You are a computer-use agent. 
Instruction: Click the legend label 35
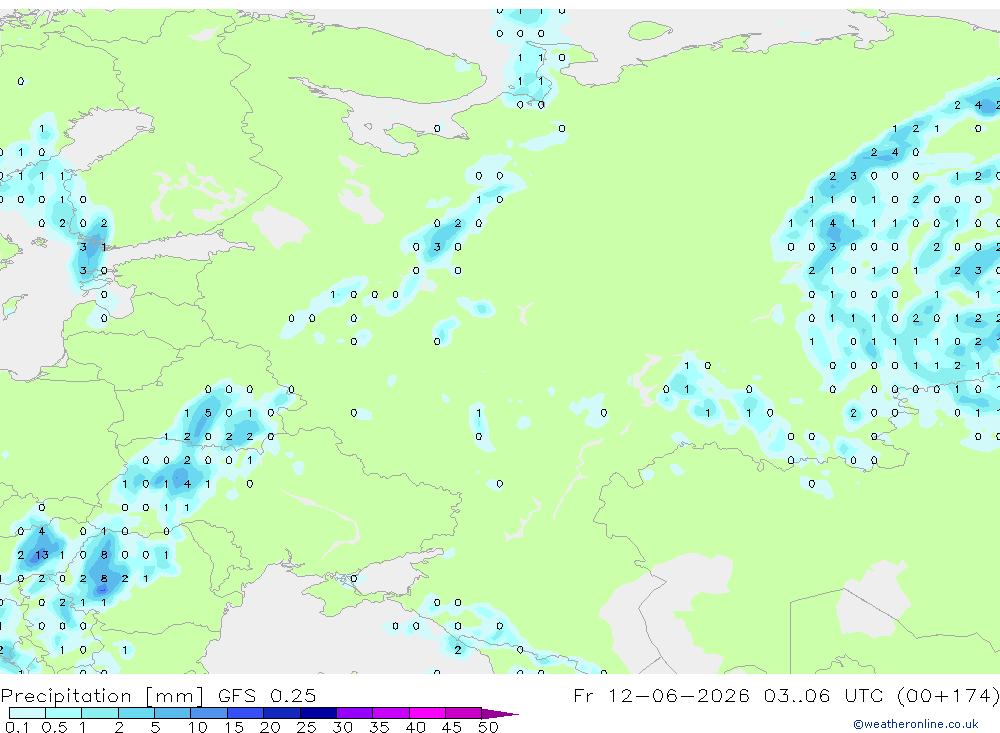click(x=379, y=727)
